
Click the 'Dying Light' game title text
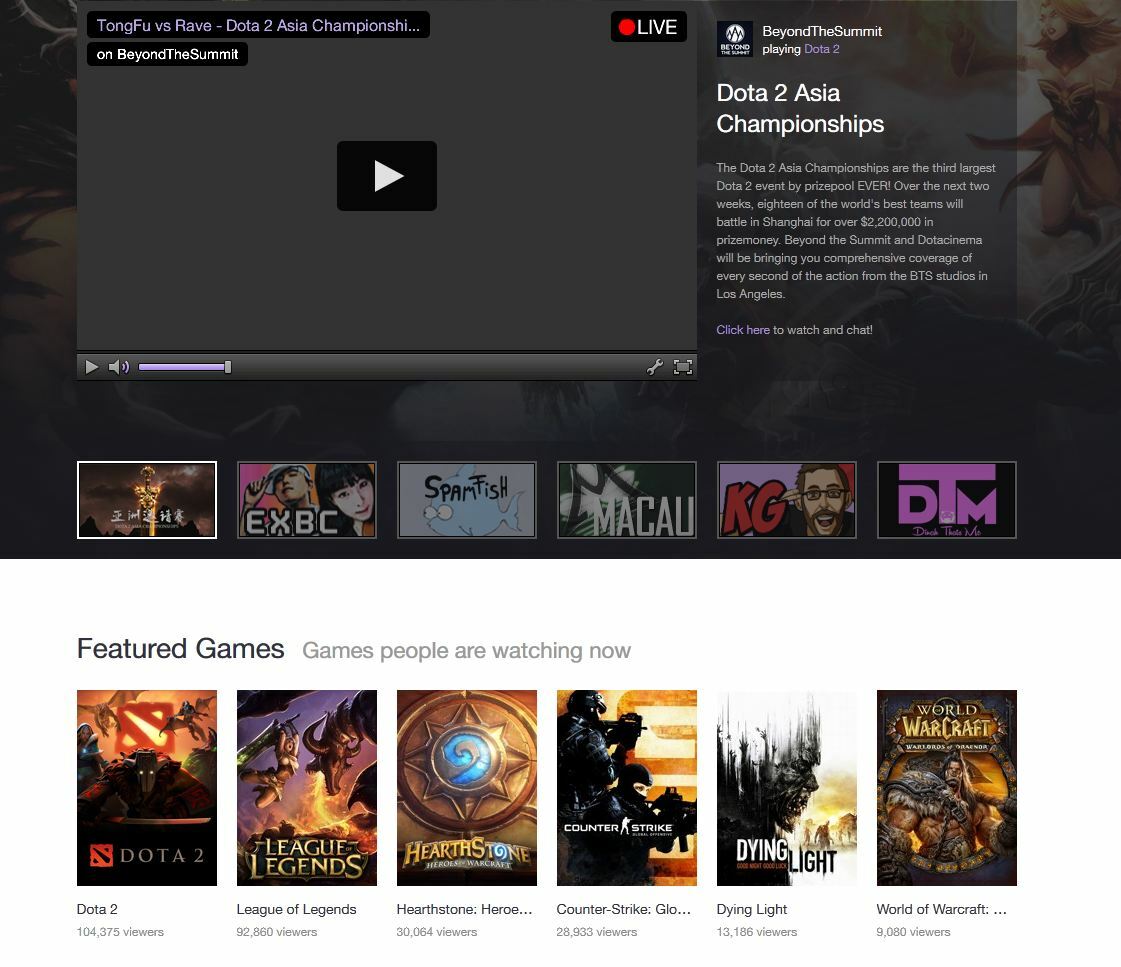[751, 910]
